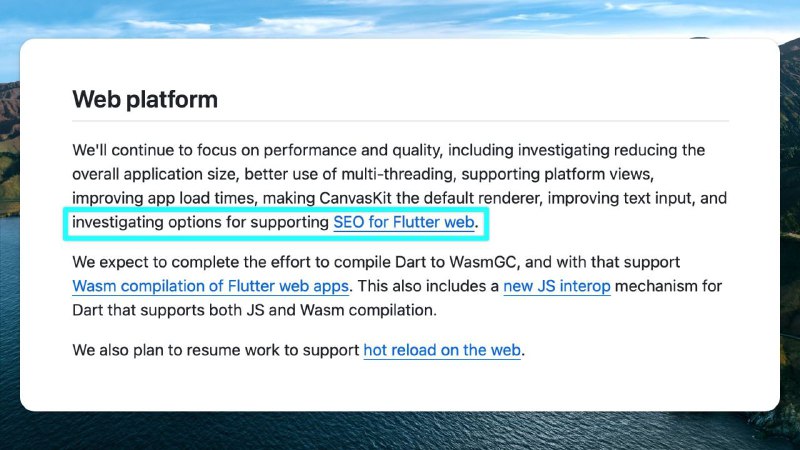Click the multi-threading text in first paragraph
The image size is (800, 450).
pos(397,174)
